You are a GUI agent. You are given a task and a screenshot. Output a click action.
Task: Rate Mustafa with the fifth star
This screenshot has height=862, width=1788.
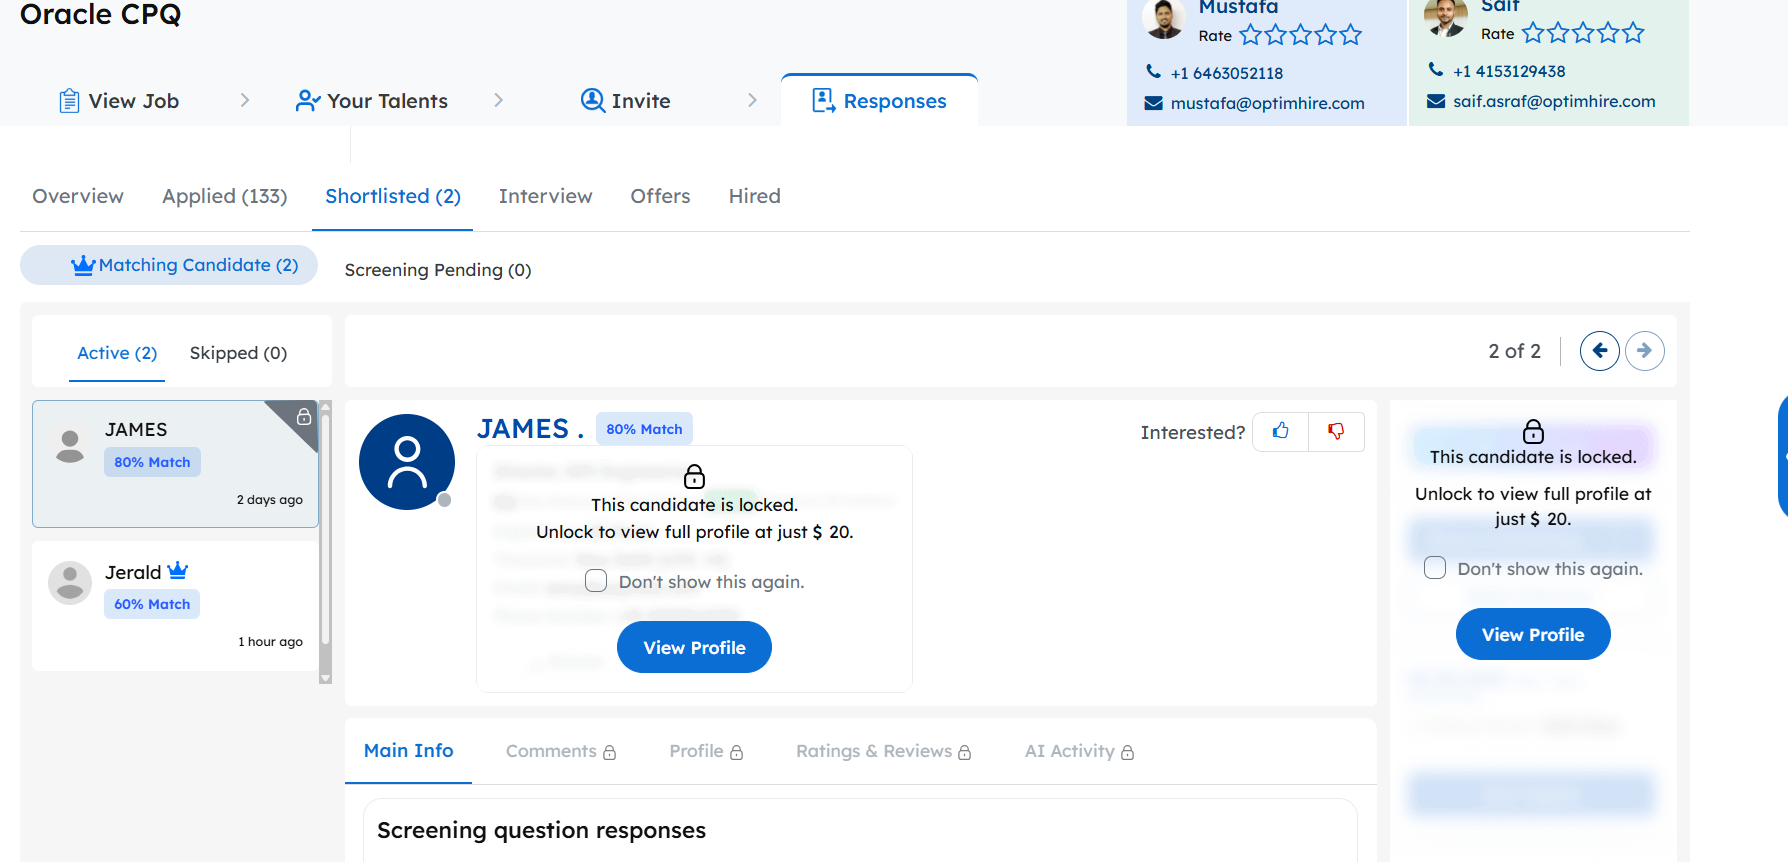click(x=1351, y=35)
